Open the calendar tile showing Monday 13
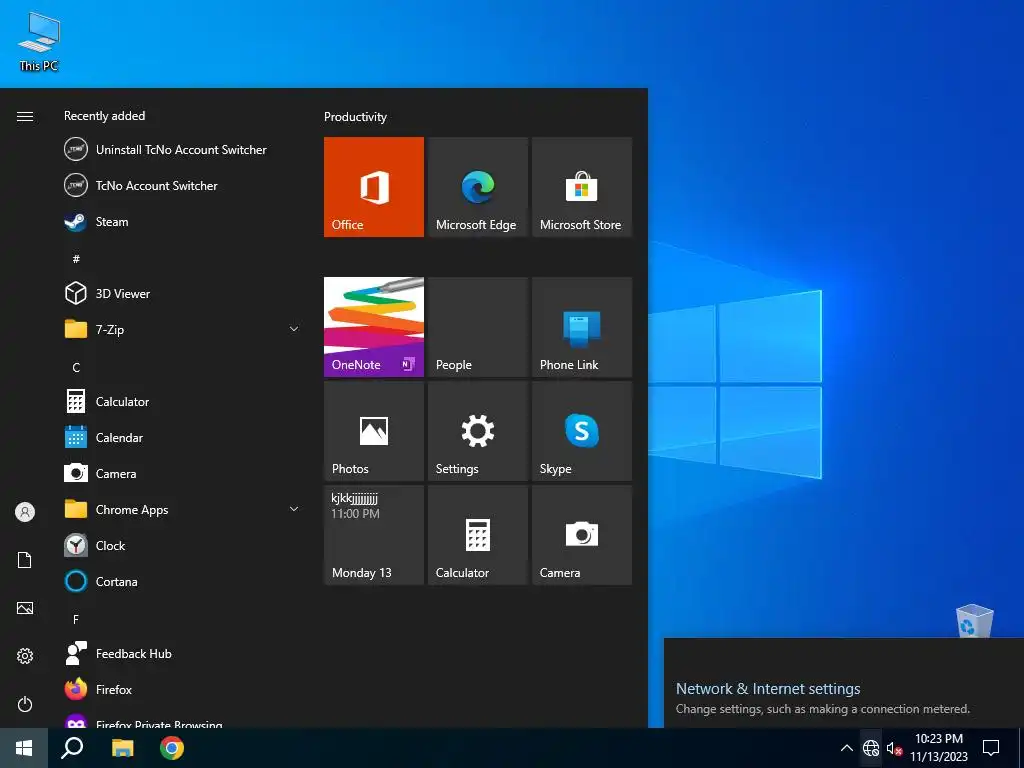The image size is (1024, 768). click(x=374, y=535)
